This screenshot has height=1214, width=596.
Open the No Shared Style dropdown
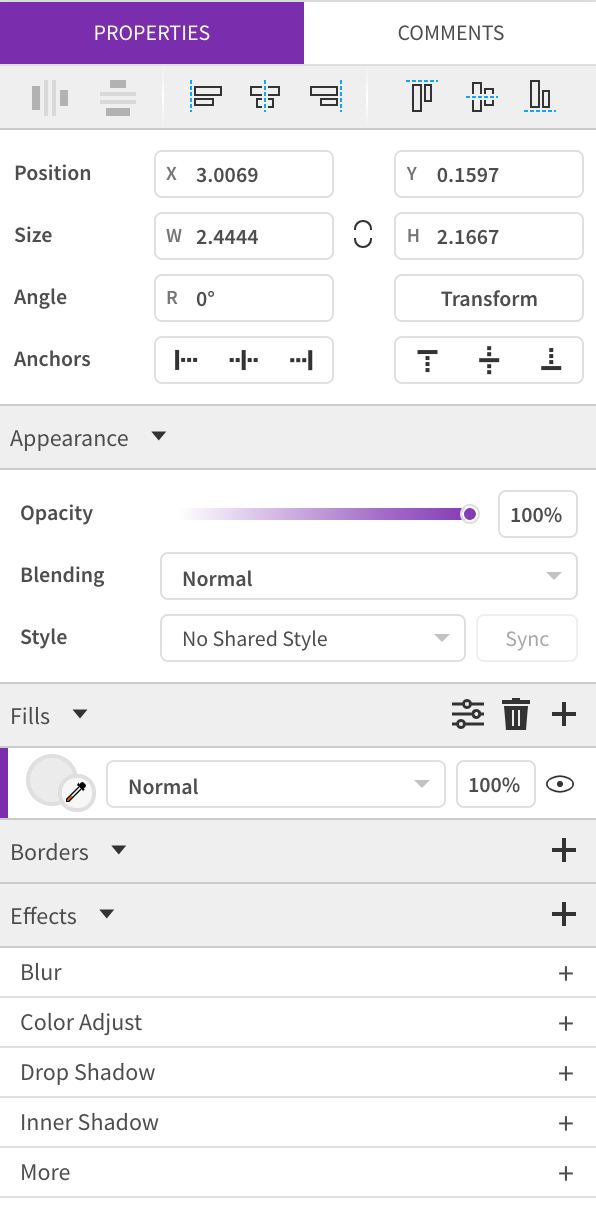pyautogui.click(x=313, y=638)
